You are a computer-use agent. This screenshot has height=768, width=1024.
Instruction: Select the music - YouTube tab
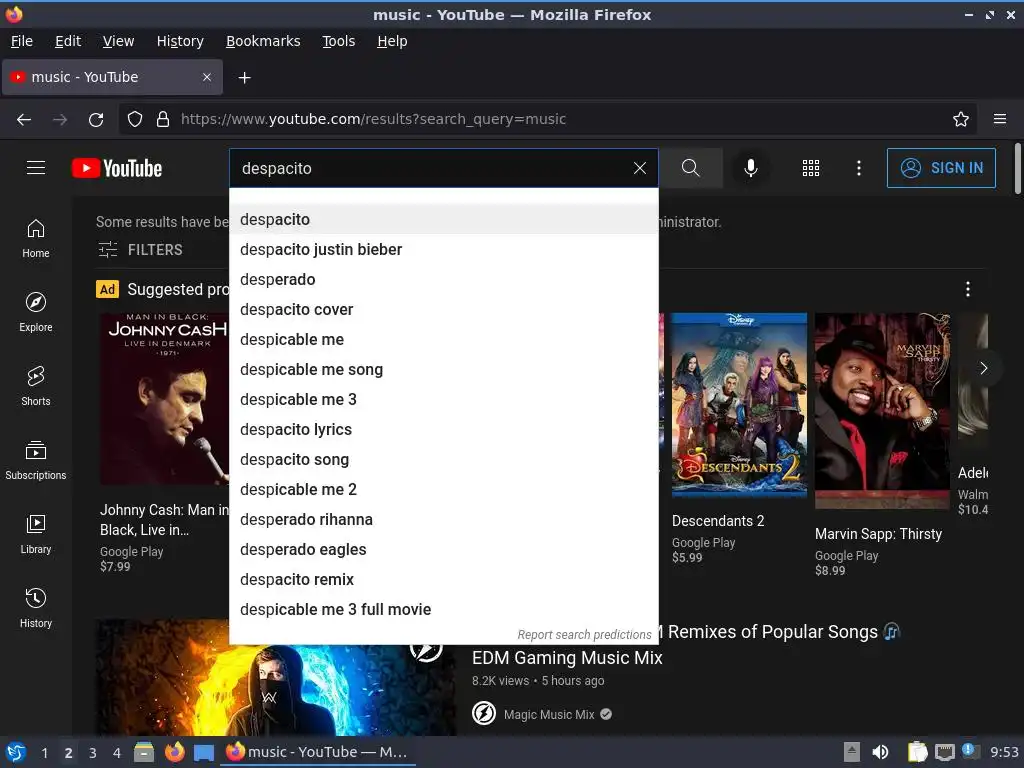click(x=112, y=77)
